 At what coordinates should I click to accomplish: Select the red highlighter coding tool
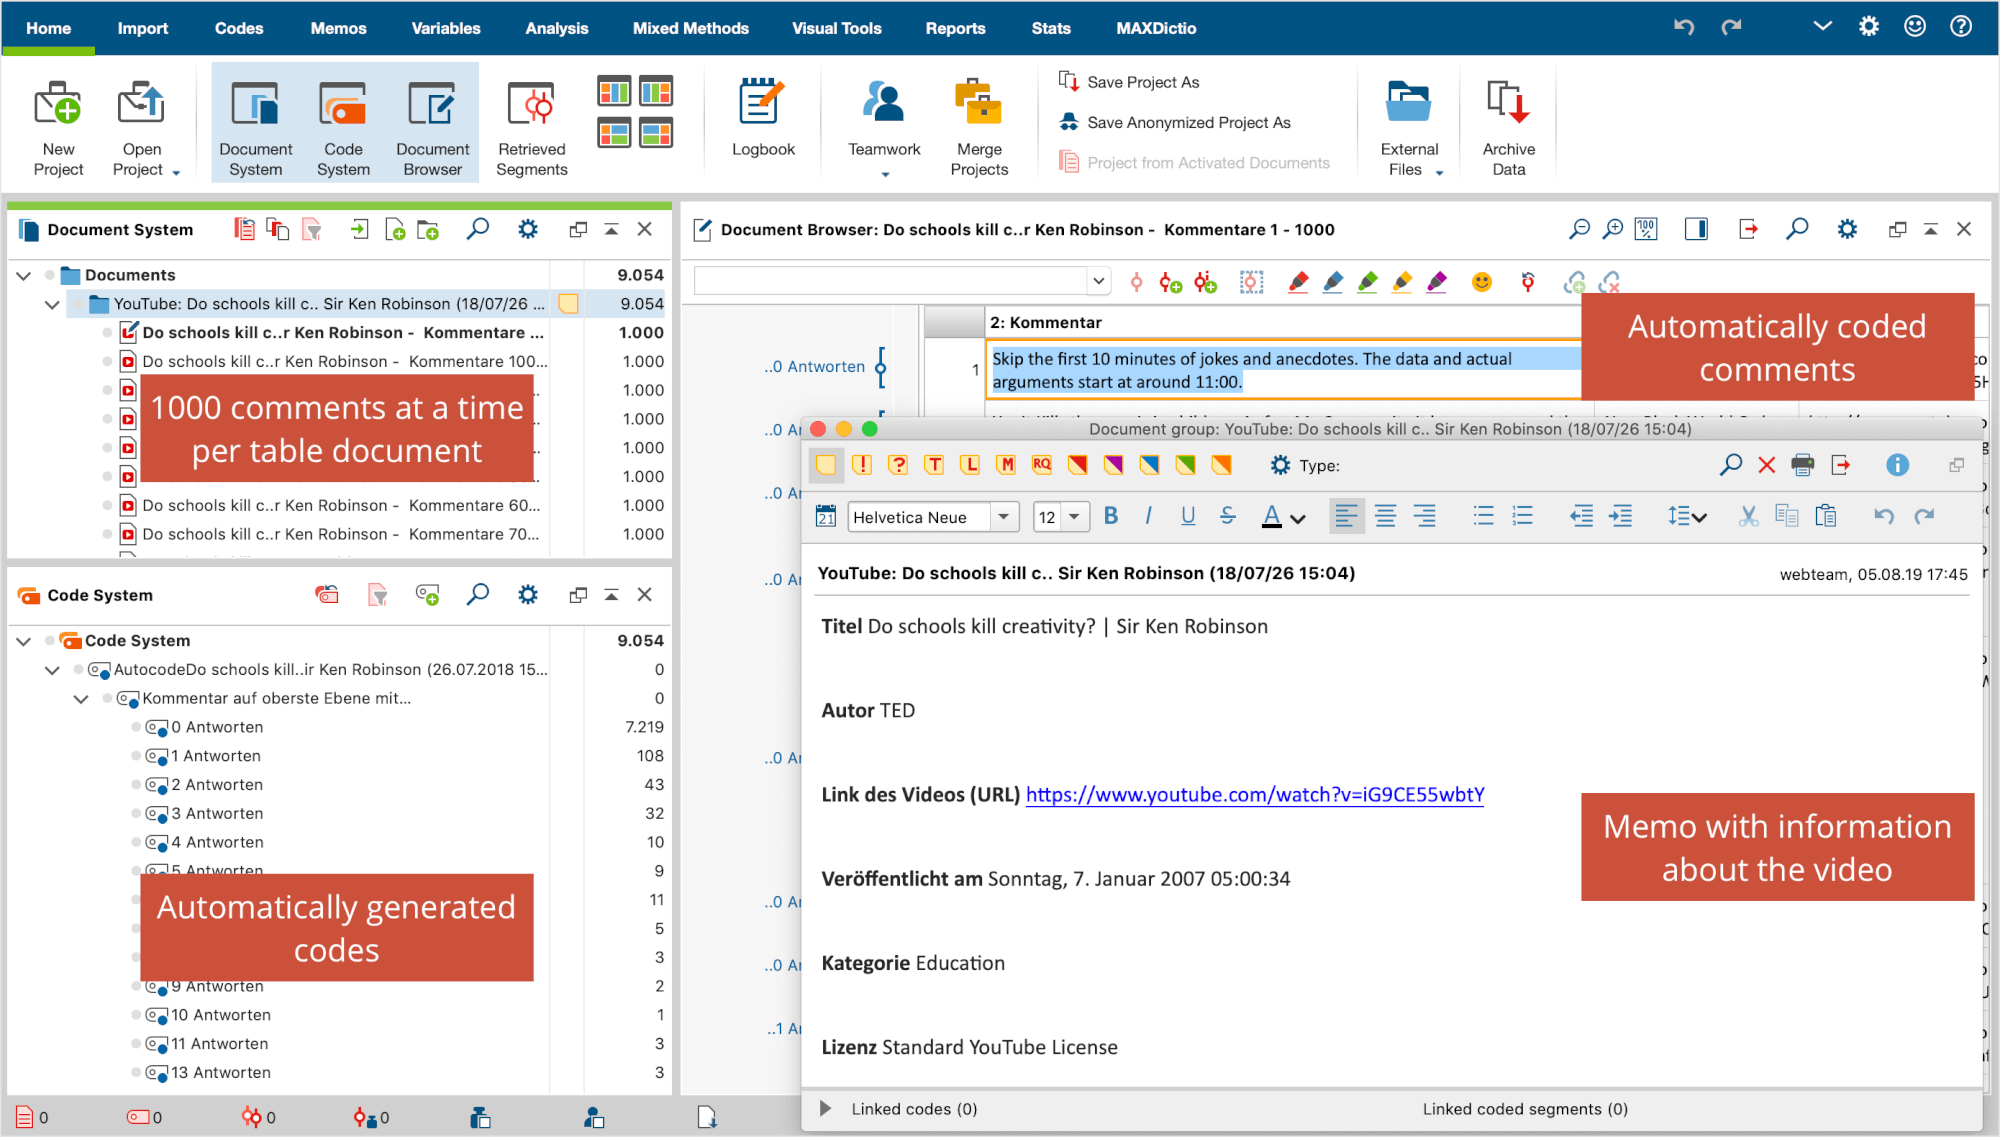pyautogui.click(x=1298, y=283)
